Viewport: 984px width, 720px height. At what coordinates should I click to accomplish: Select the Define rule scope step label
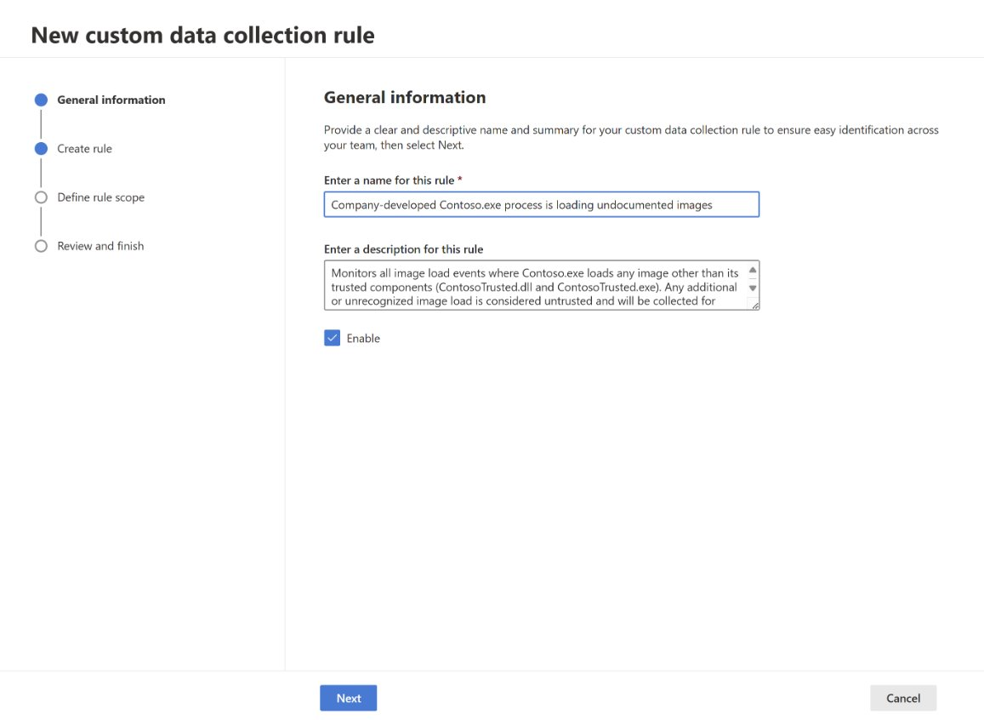tap(101, 198)
